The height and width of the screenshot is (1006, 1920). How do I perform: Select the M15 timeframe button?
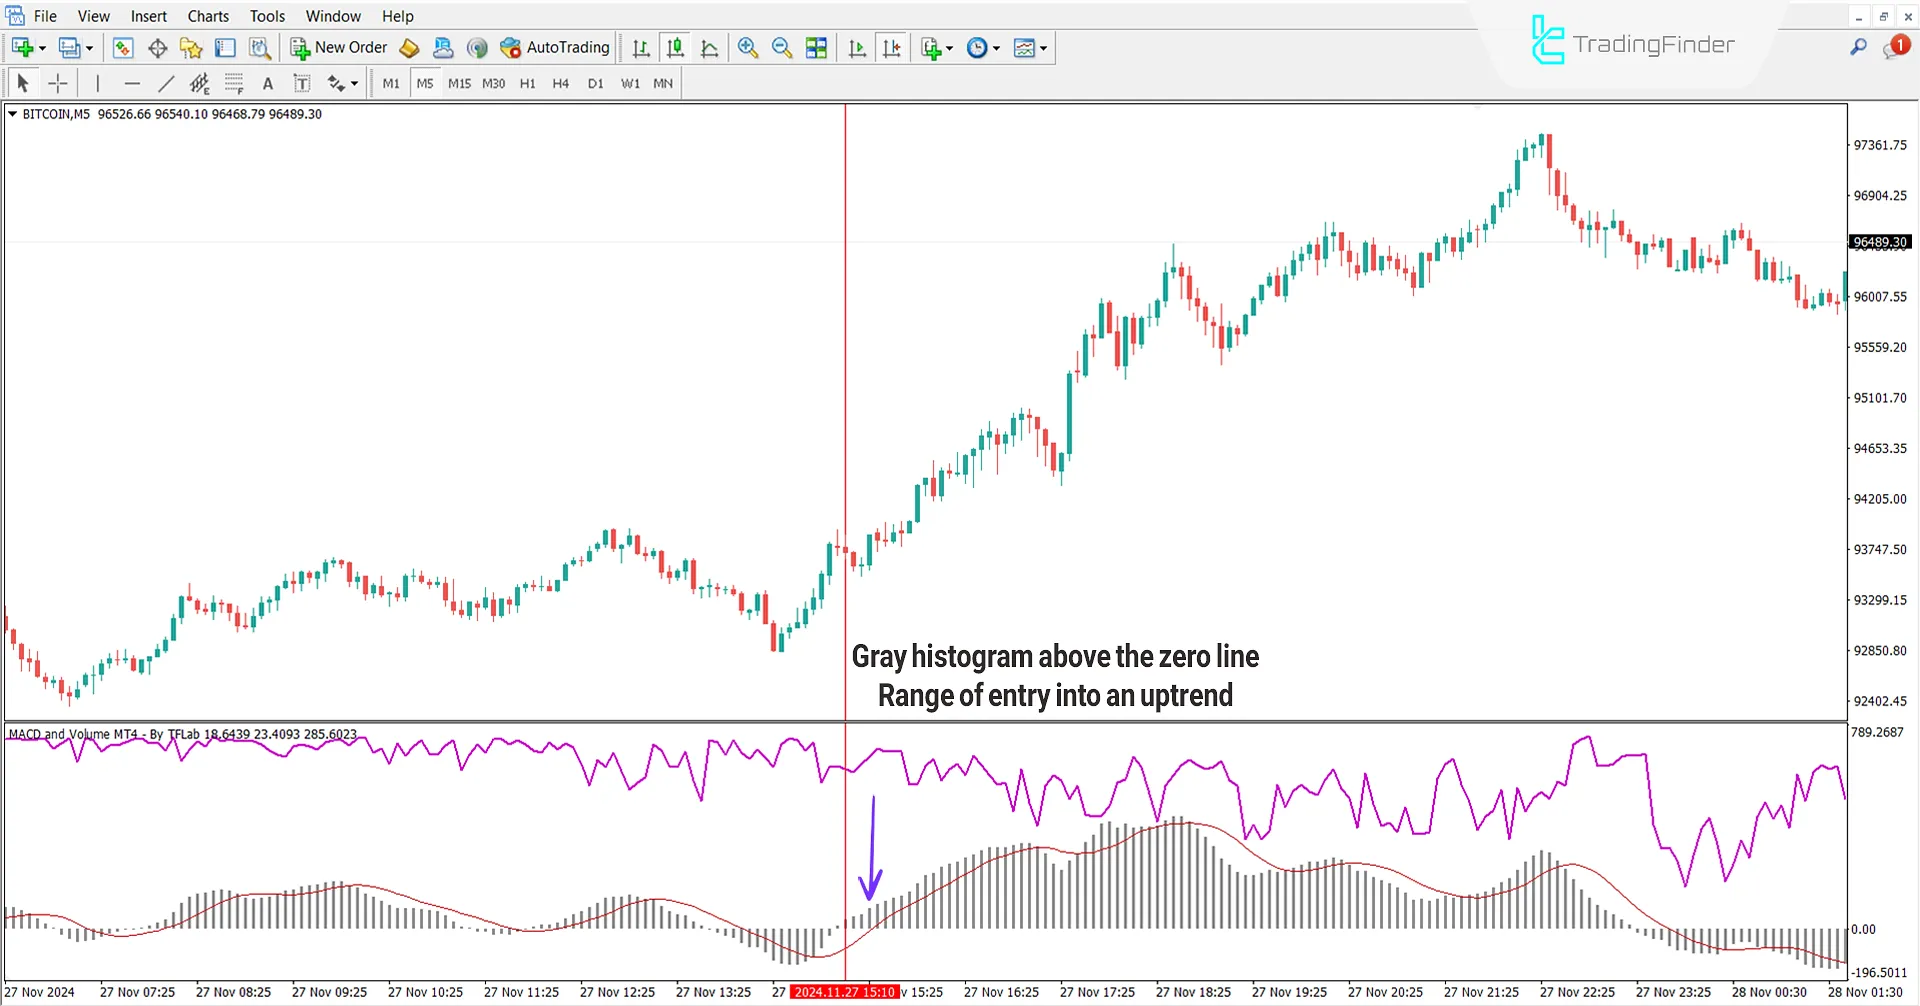click(459, 83)
